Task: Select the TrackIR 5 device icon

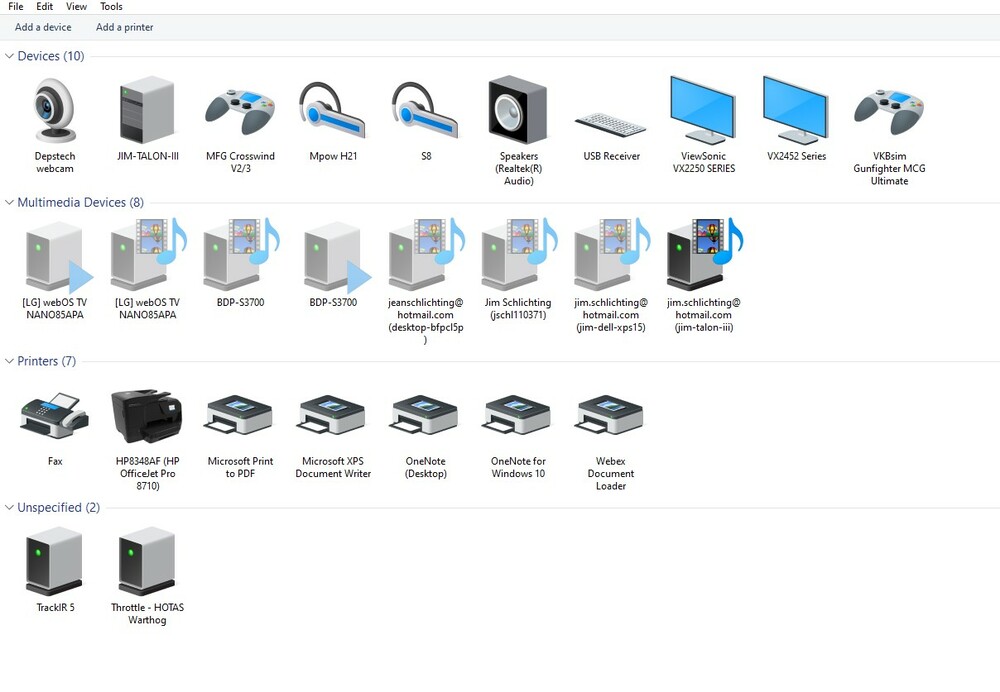Action: (54, 561)
